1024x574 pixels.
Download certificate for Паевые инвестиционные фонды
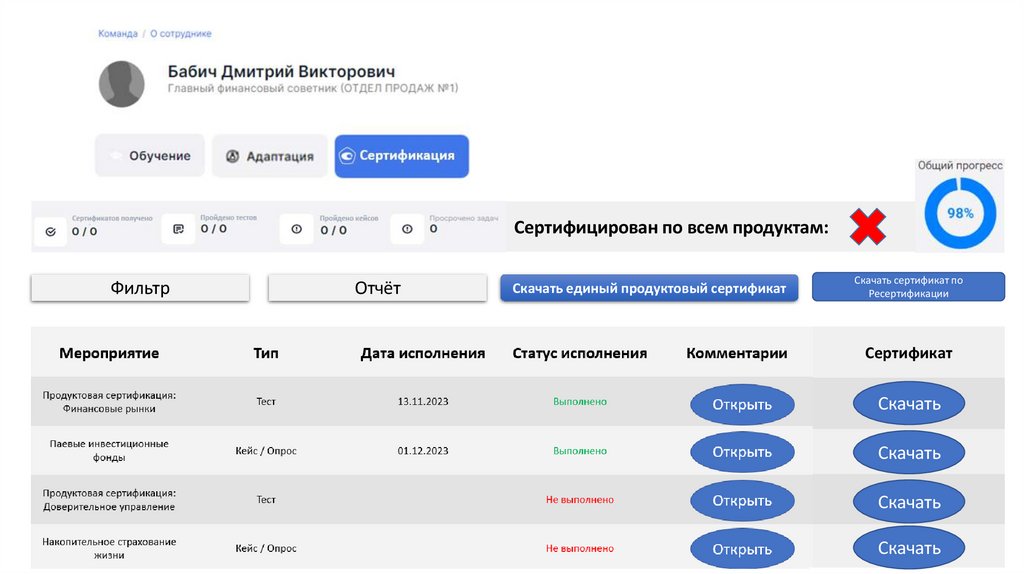click(x=909, y=453)
